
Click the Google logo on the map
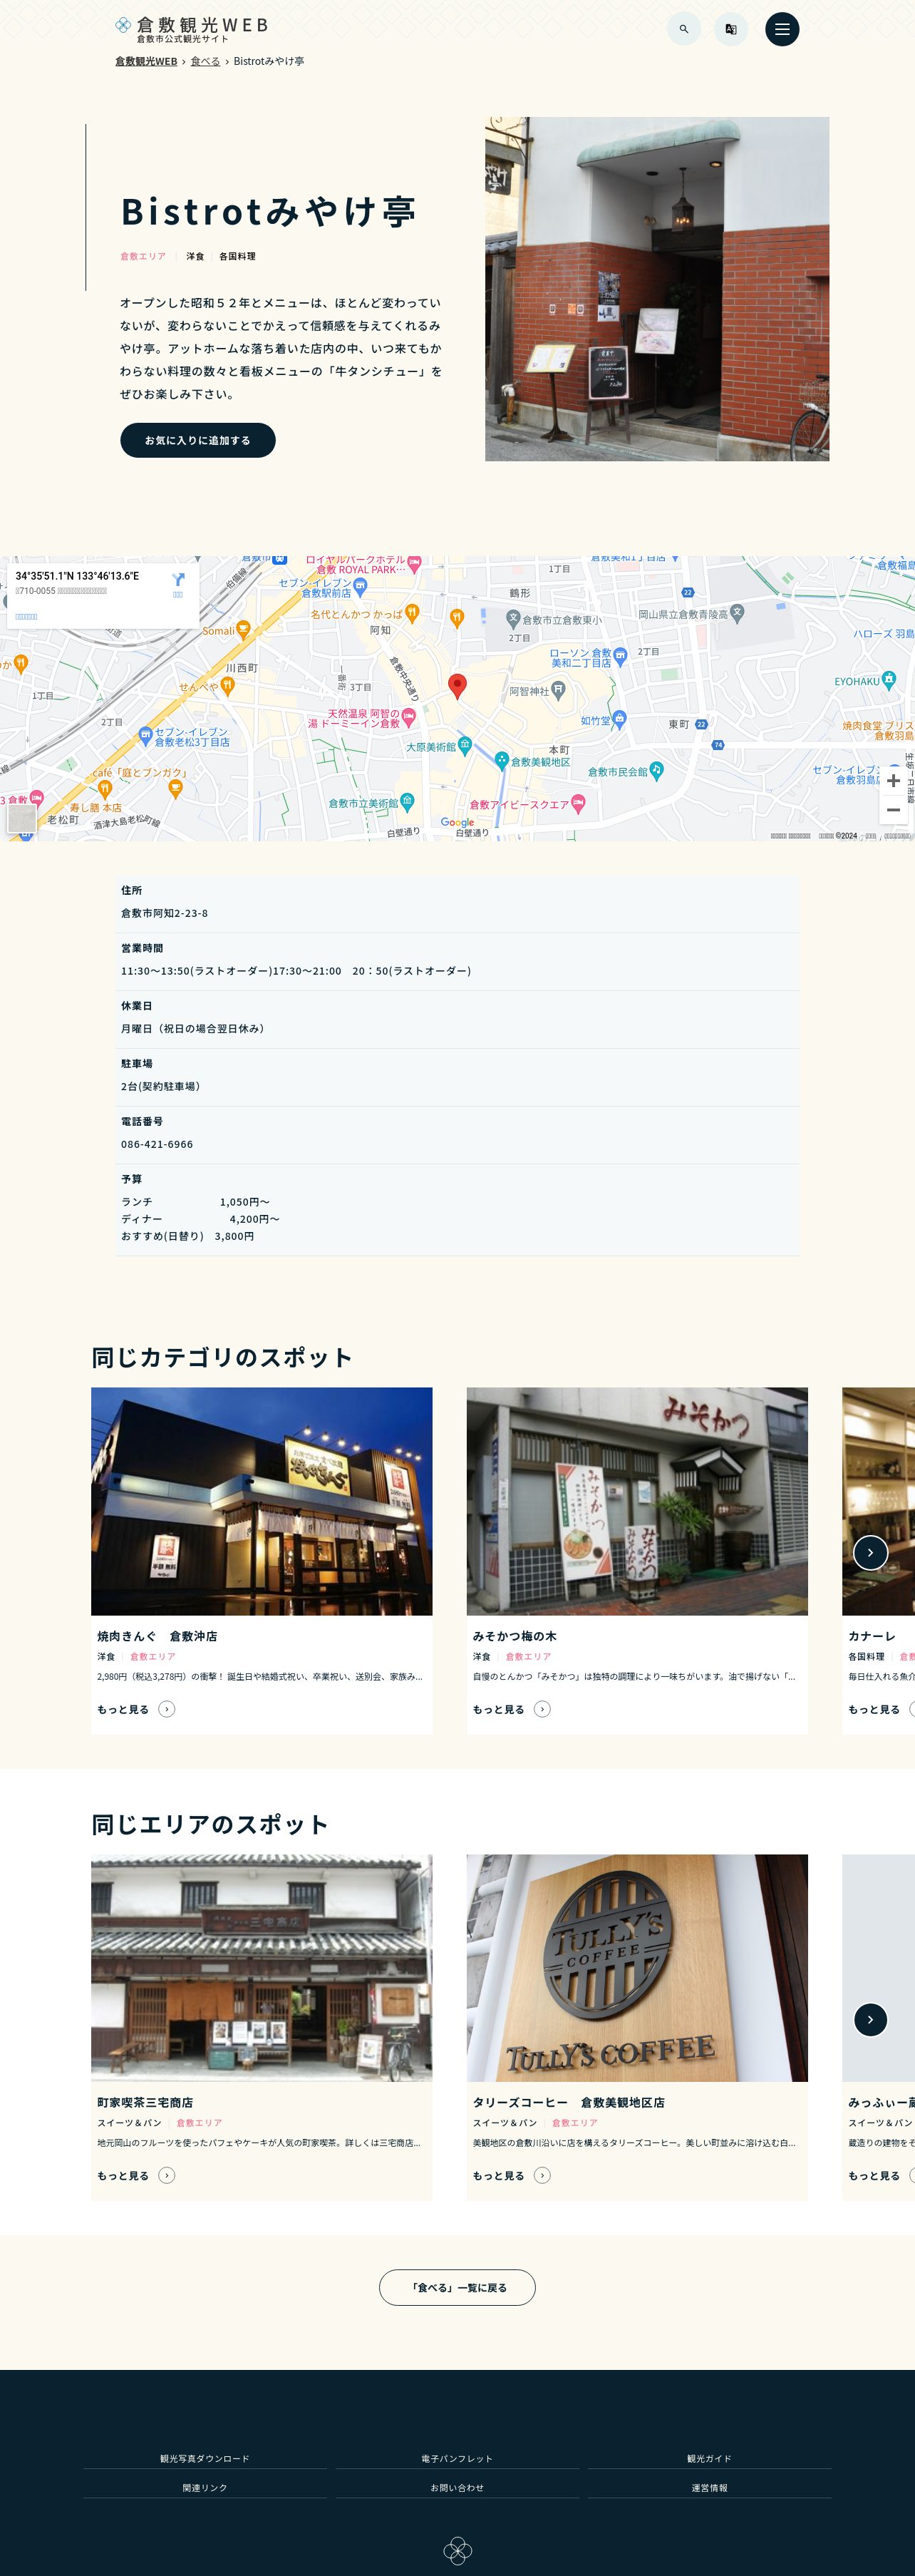[457, 823]
